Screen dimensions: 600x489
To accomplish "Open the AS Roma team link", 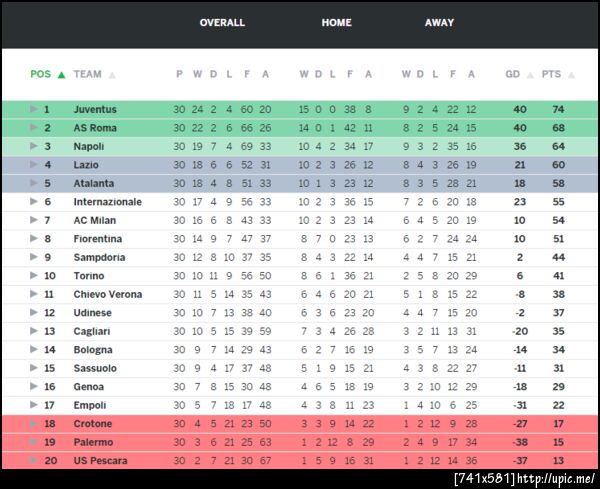I will pos(95,128).
